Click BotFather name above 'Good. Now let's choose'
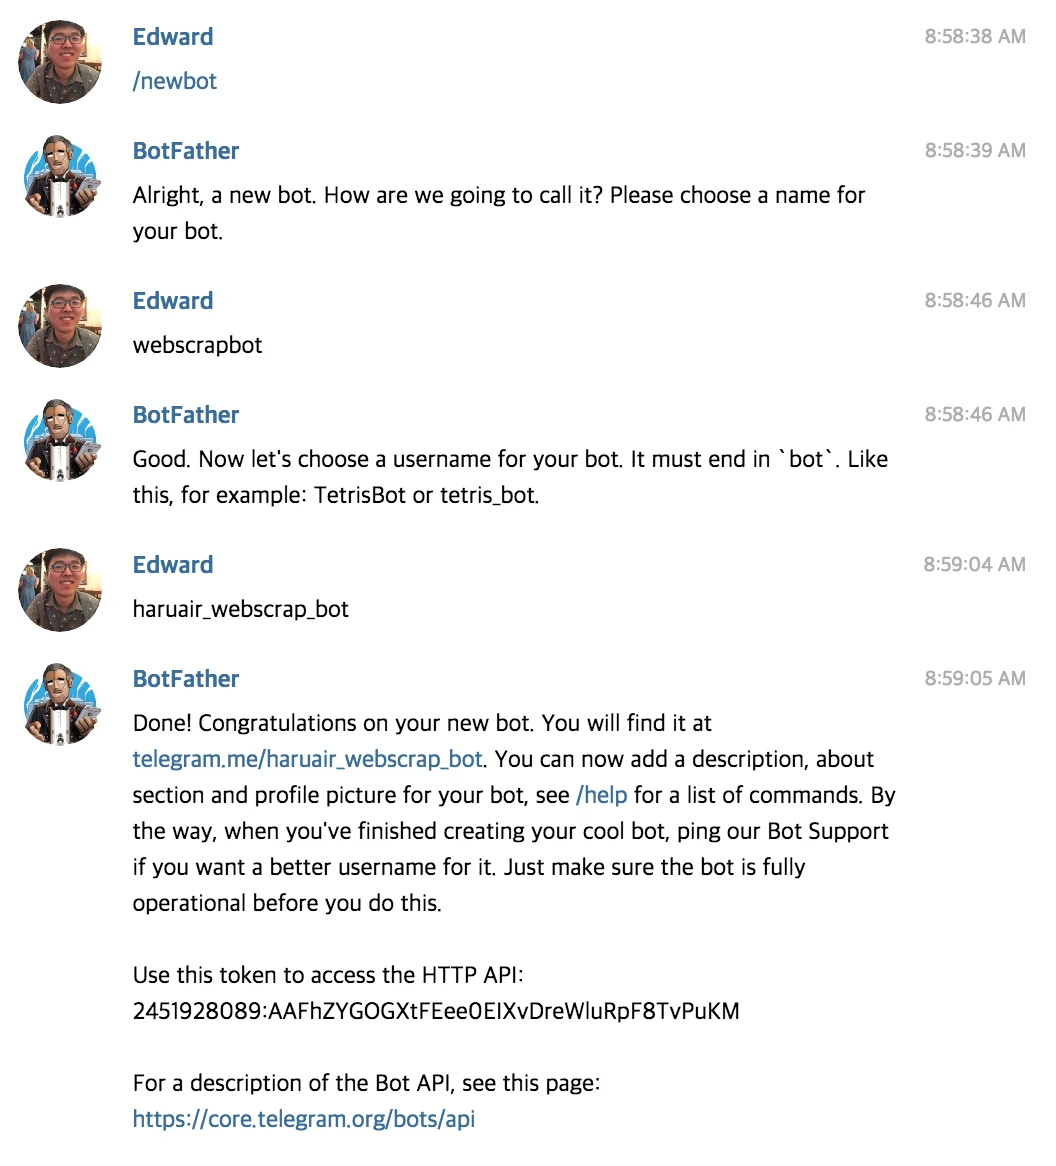1056x1166 pixels. point(186,415)
